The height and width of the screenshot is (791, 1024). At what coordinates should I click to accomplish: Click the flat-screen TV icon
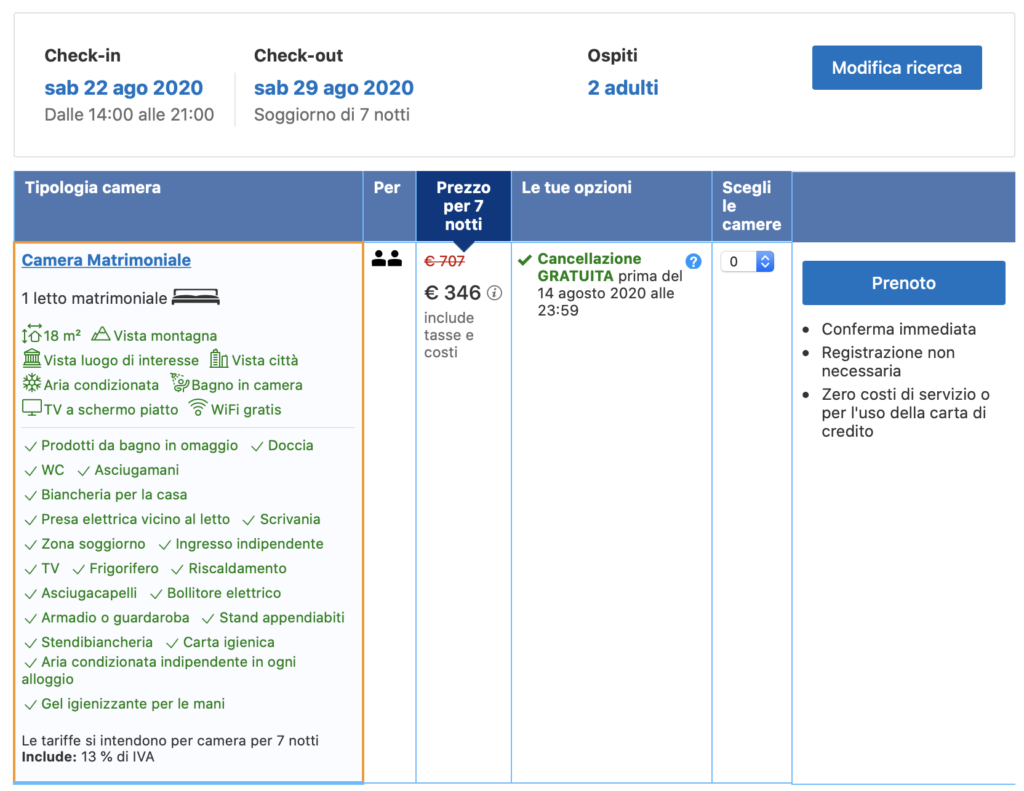pos(32,409)
